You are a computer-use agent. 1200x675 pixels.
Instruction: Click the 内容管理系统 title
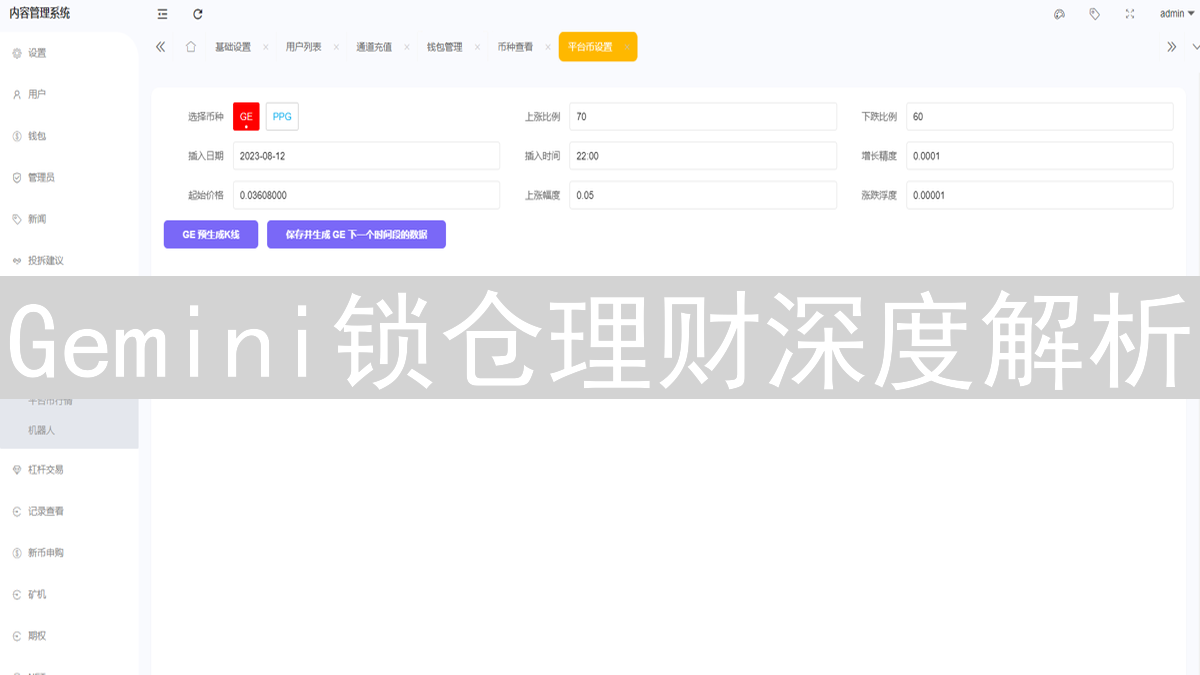pyautogui.click(x=40, y=13)
